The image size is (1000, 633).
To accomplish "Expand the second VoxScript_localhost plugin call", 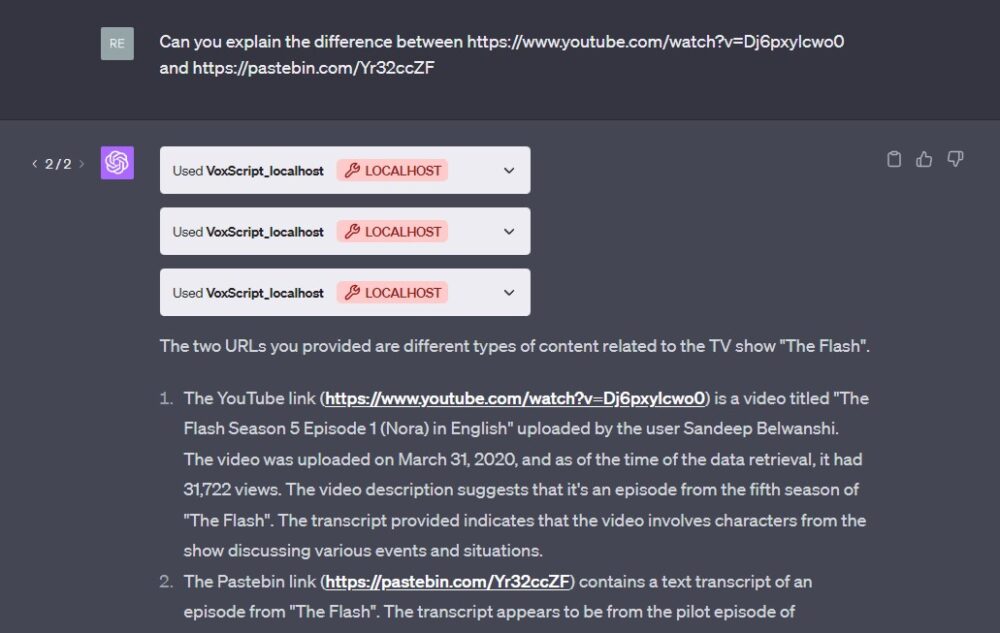I will click(x=509, y=231).
